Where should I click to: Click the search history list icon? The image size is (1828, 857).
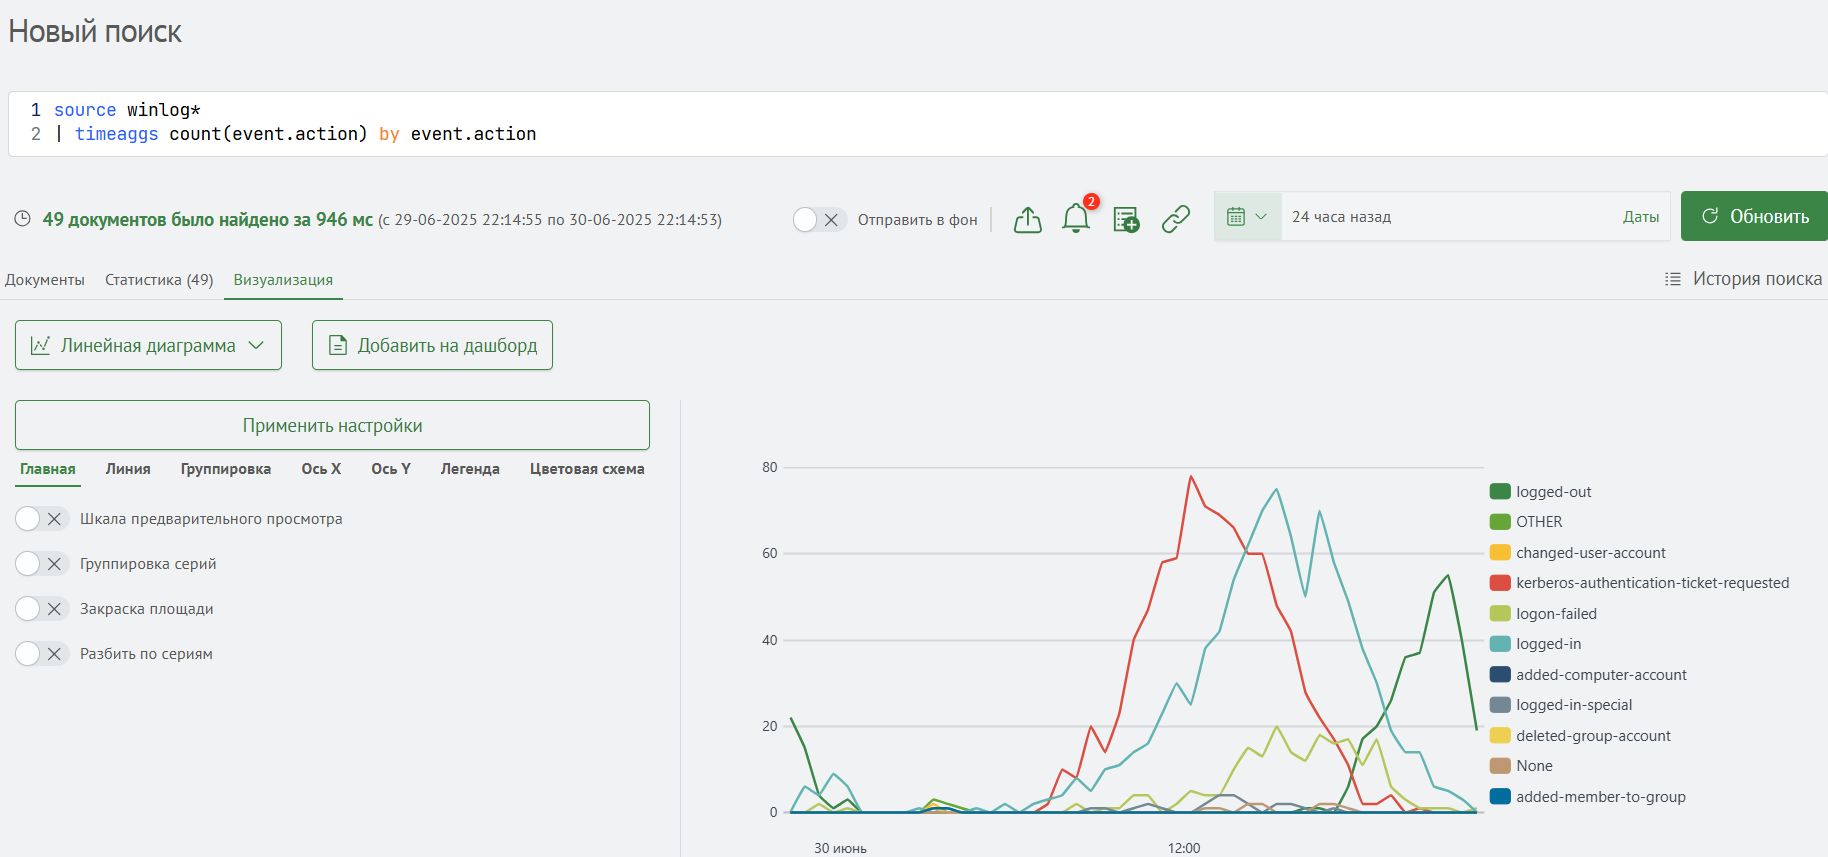pos(1672,279)
